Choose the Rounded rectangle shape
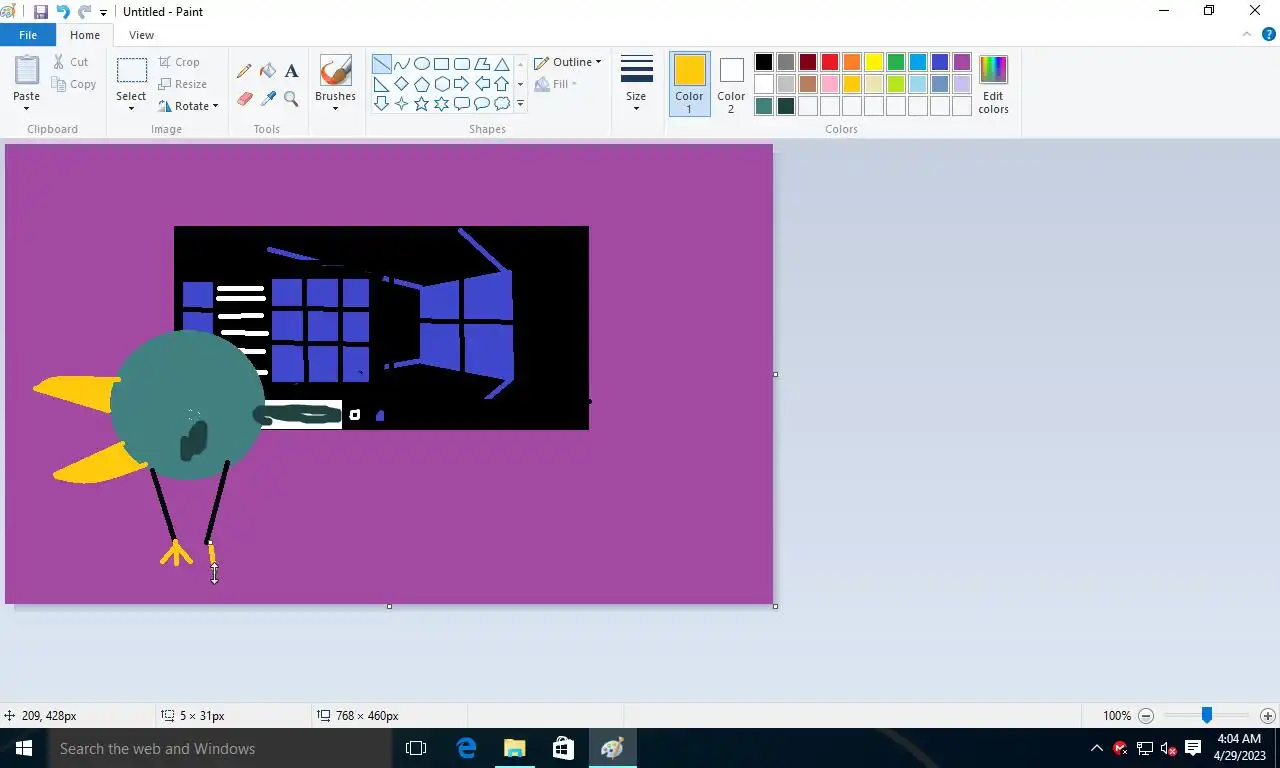Viewport: 1280px width, 768px height. coord(462,64)
